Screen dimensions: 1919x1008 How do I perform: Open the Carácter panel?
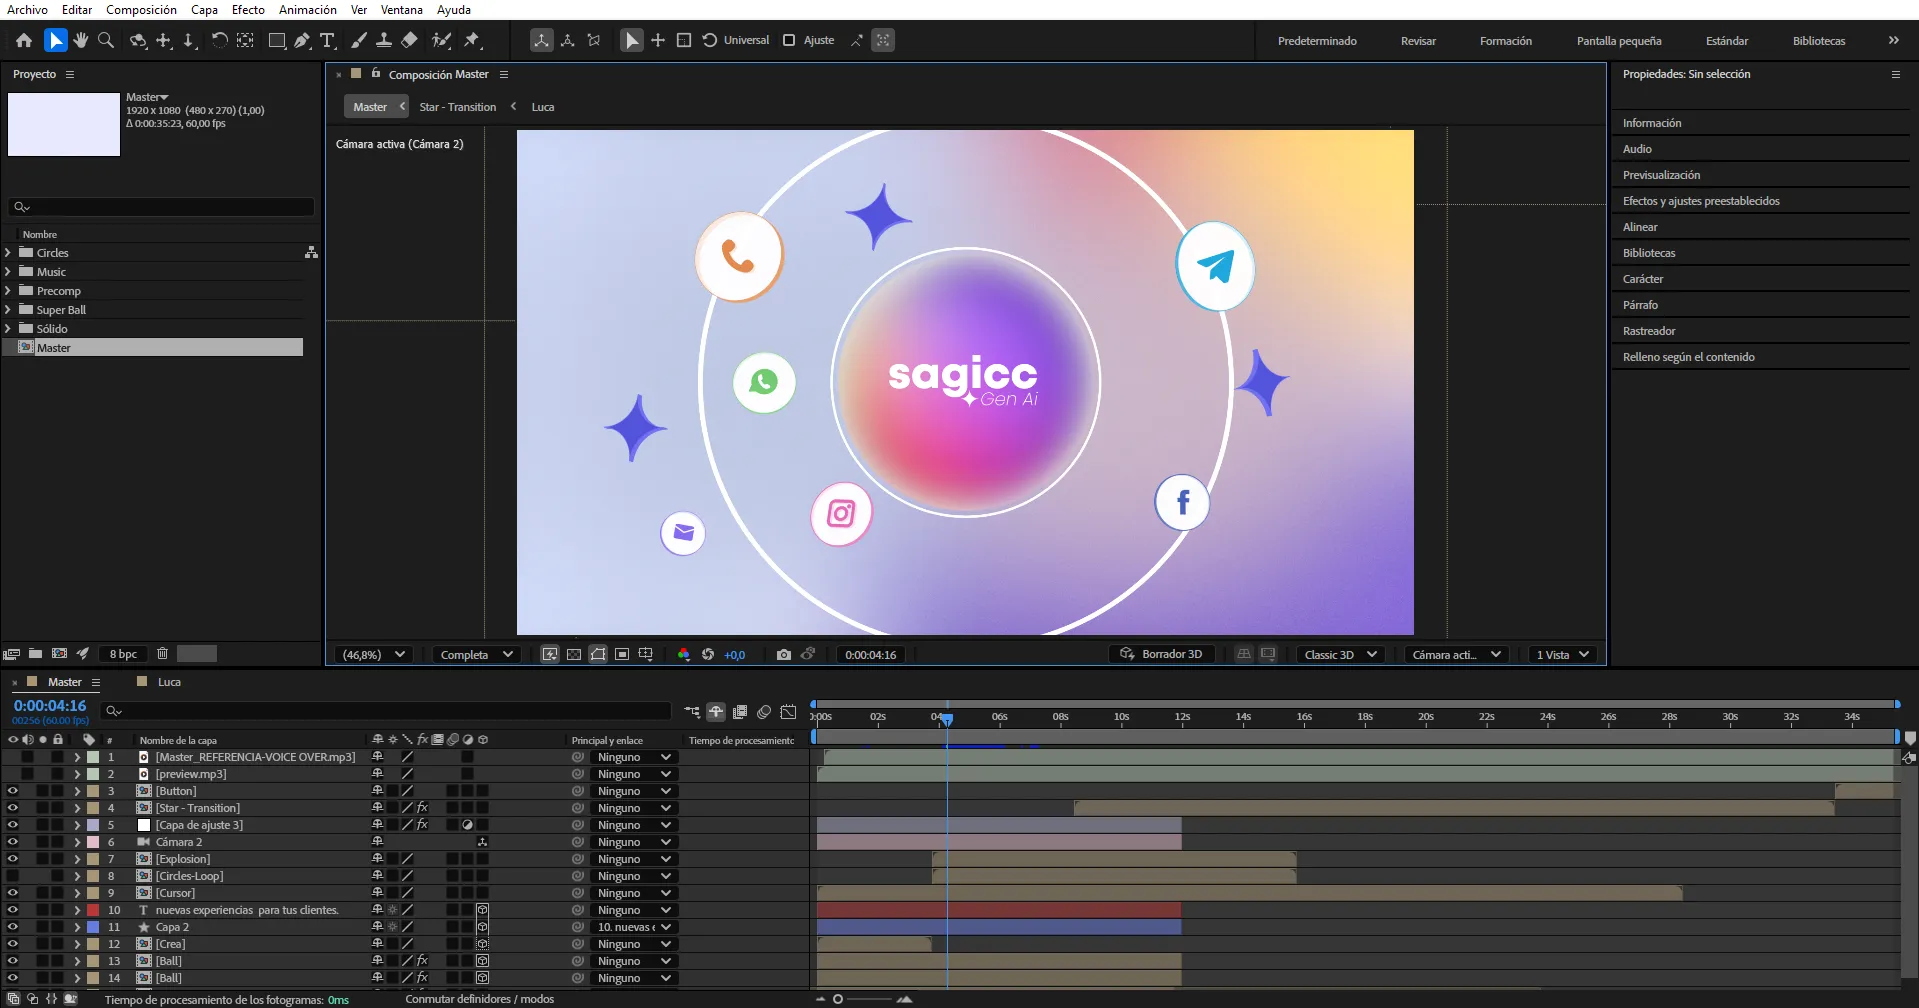[1643, 279]
